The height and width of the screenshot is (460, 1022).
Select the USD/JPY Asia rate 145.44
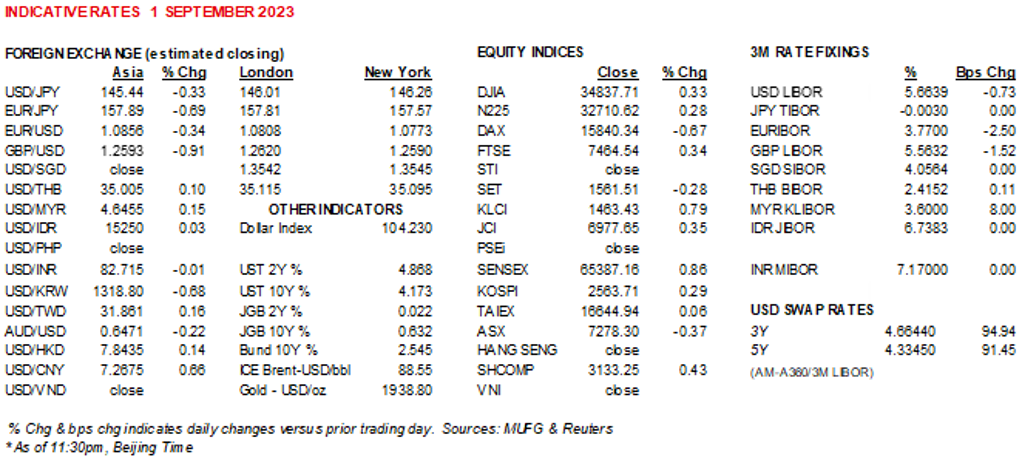point(125,93)
